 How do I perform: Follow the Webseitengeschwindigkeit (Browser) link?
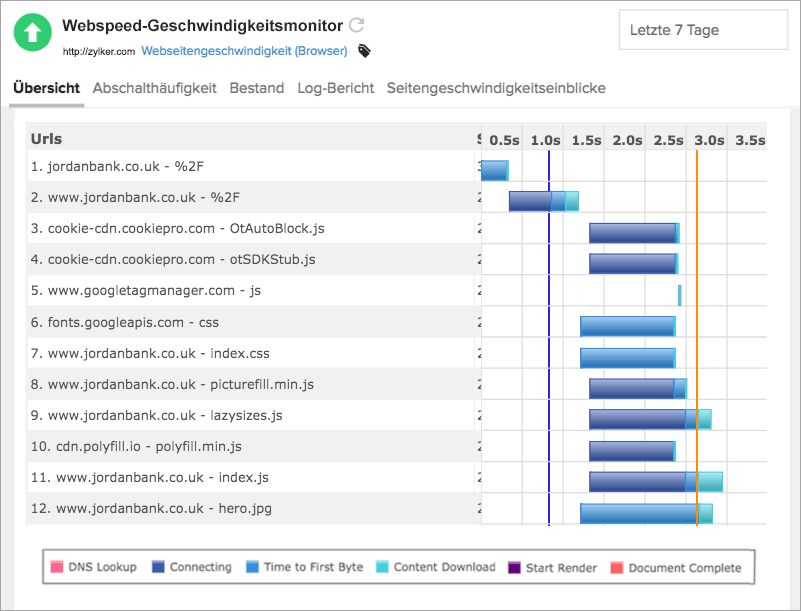pyautogui.click(x=244, y=51)
